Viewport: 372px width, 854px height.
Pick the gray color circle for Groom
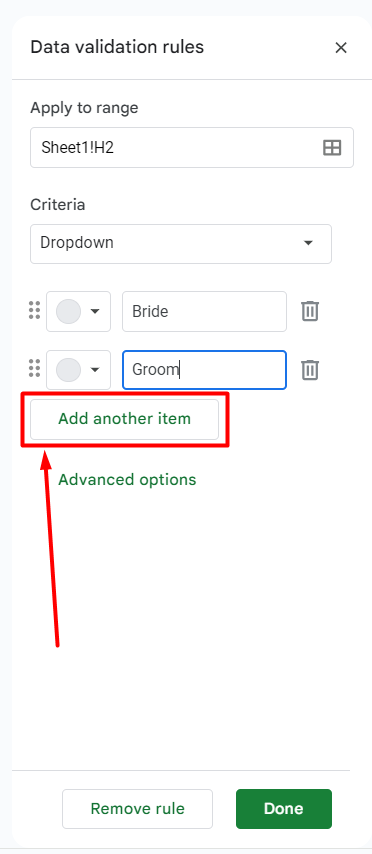click(69, 370)
